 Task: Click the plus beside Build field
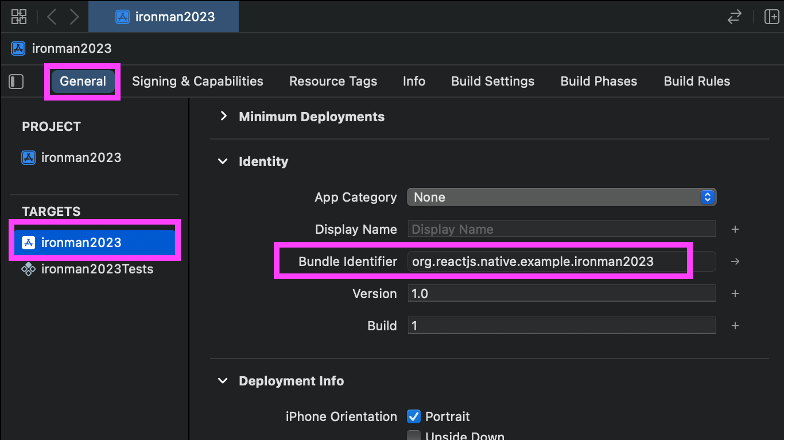click(x=735, y=326)
